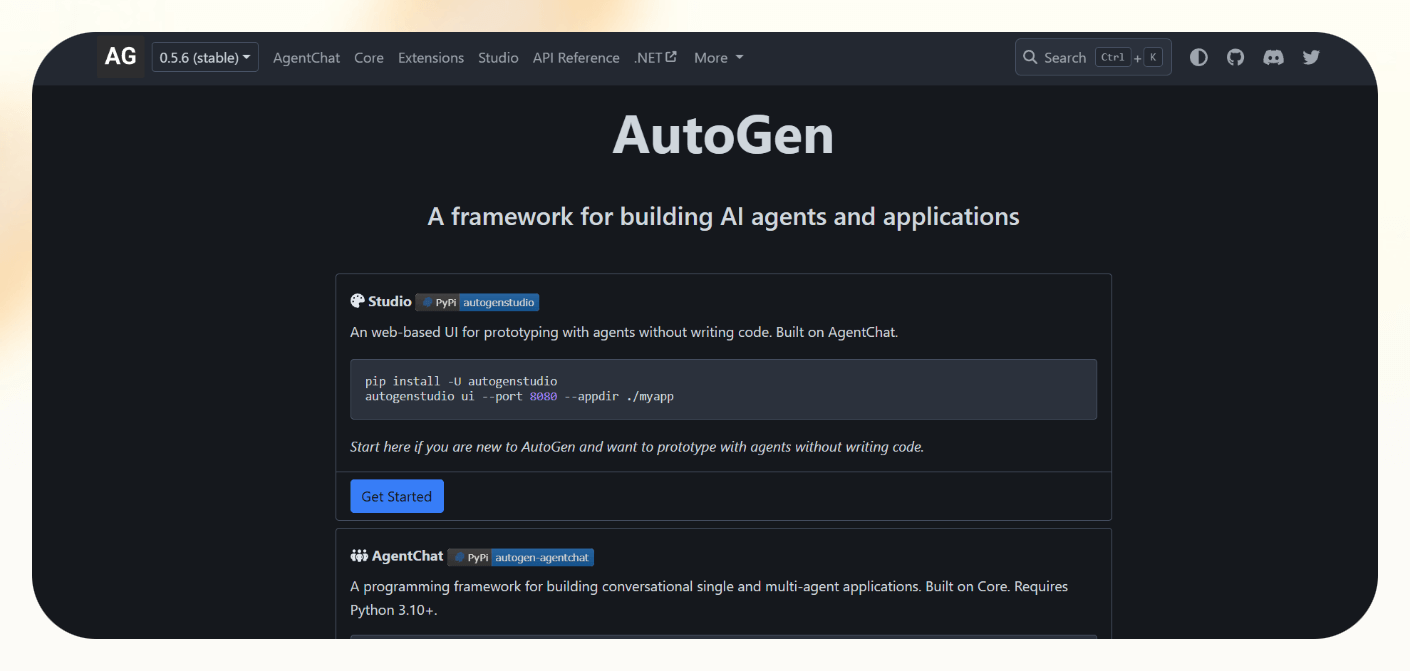Open the AgentChat nav link

point(307,58)
